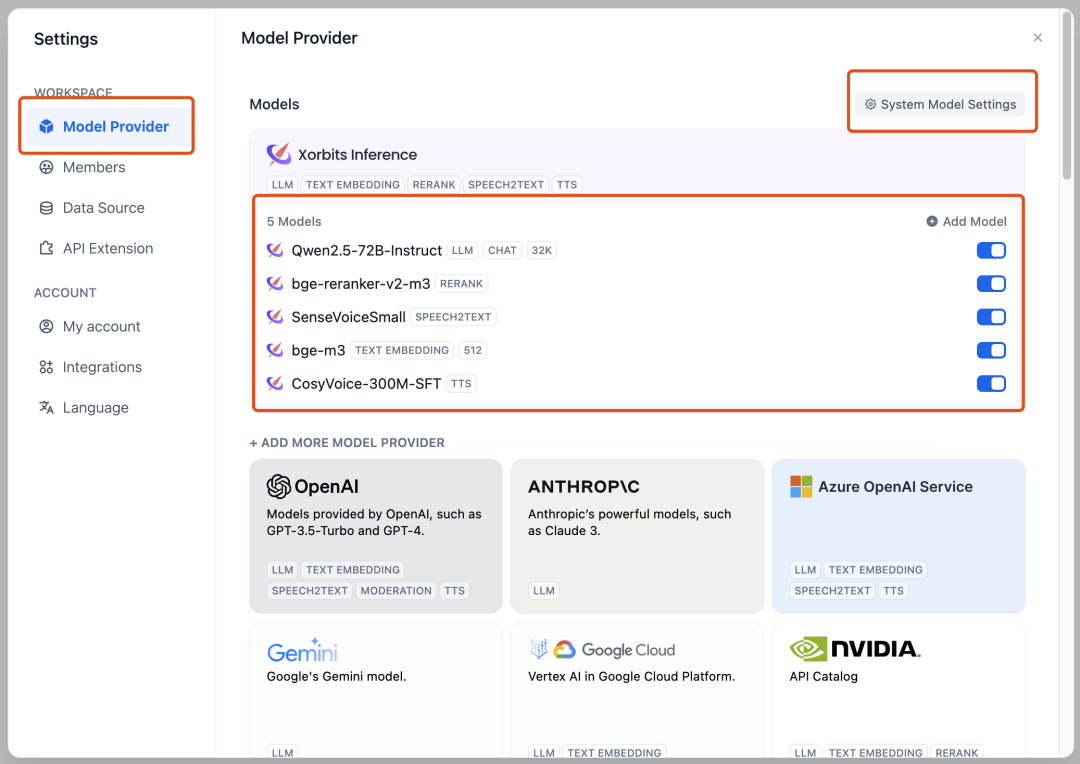Image resolution: width=1080 pixels, height=764 pixels.
Task: Disable the Qwen2.5-72B-Instruct model toggle
Action: (x=991, y=251)
